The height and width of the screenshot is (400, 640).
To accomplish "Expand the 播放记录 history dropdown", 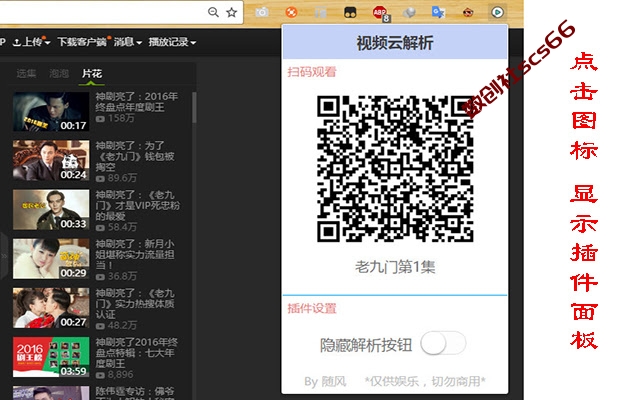I will point(172,42).
